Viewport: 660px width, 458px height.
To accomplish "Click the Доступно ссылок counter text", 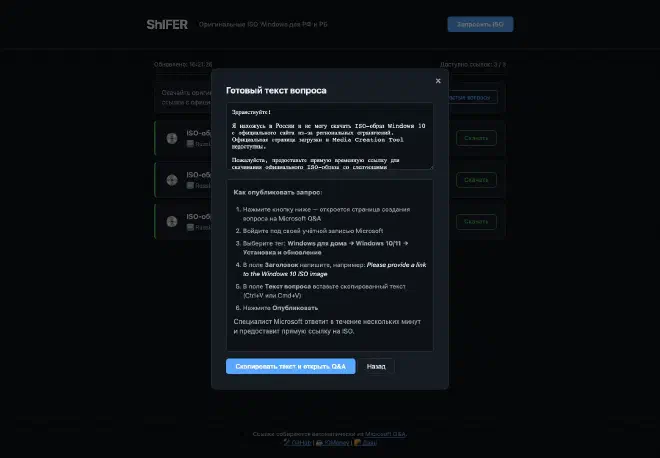I will coord(473,64).
